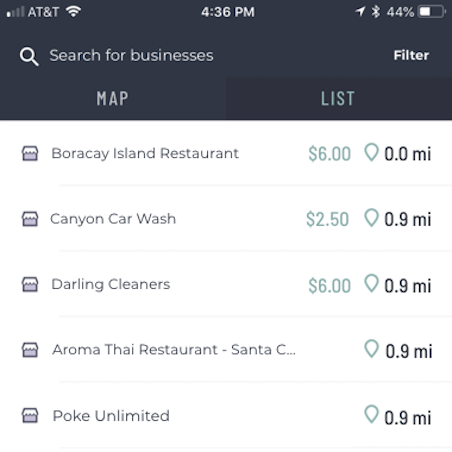The height and width of the screenshot is (452, 452).
Task: Tap the location pin in Darling Cleaners row
Action: (x=371, y=283)
